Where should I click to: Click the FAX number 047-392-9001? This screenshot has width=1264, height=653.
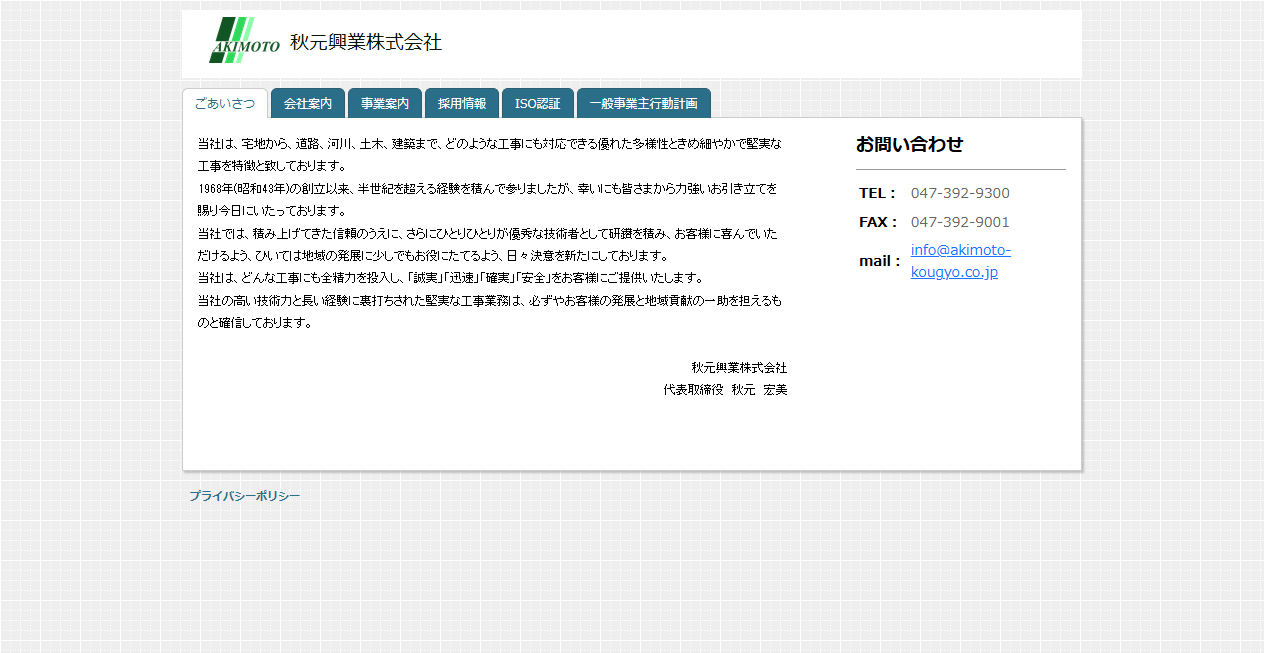click(x=959, y=222)
